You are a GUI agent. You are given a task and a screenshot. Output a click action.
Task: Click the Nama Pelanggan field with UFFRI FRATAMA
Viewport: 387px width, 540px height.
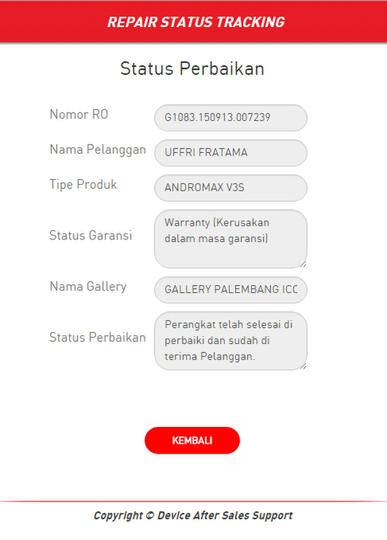231,153
